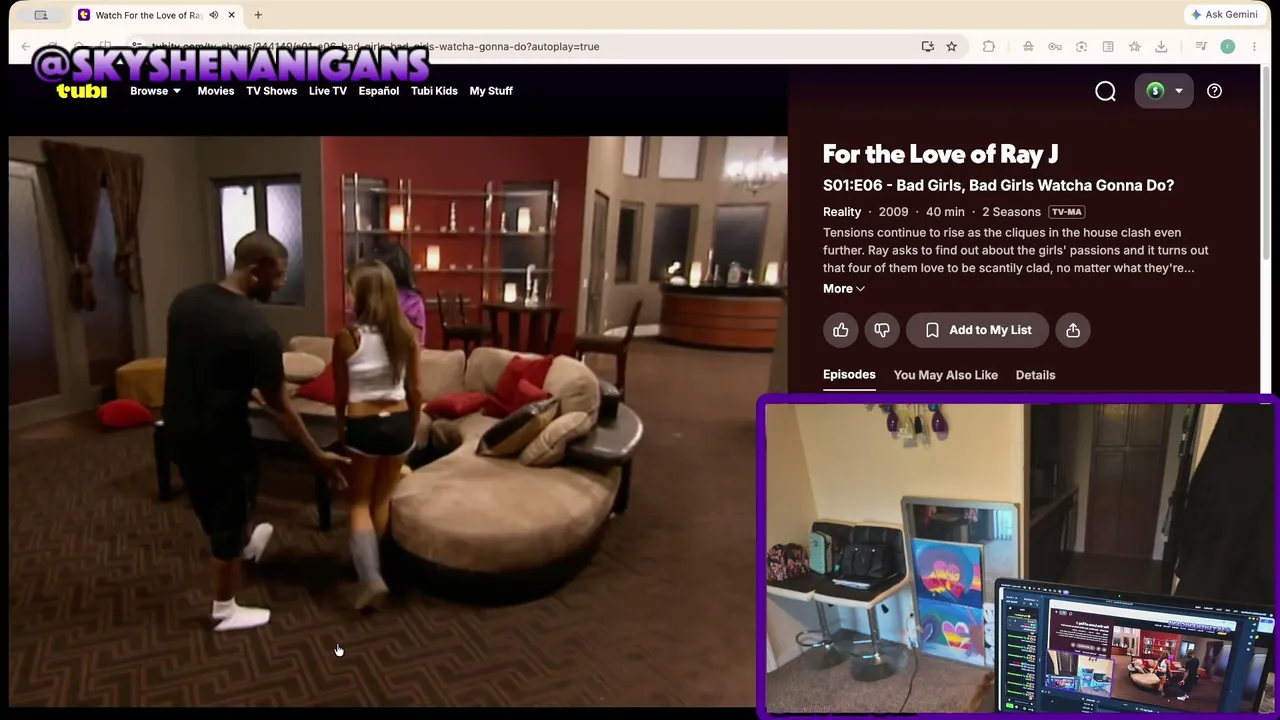The image size is (1280, 720).
Task: Click the favorites star extension icon in toolbar
Action: click(x=1135, y=46)
